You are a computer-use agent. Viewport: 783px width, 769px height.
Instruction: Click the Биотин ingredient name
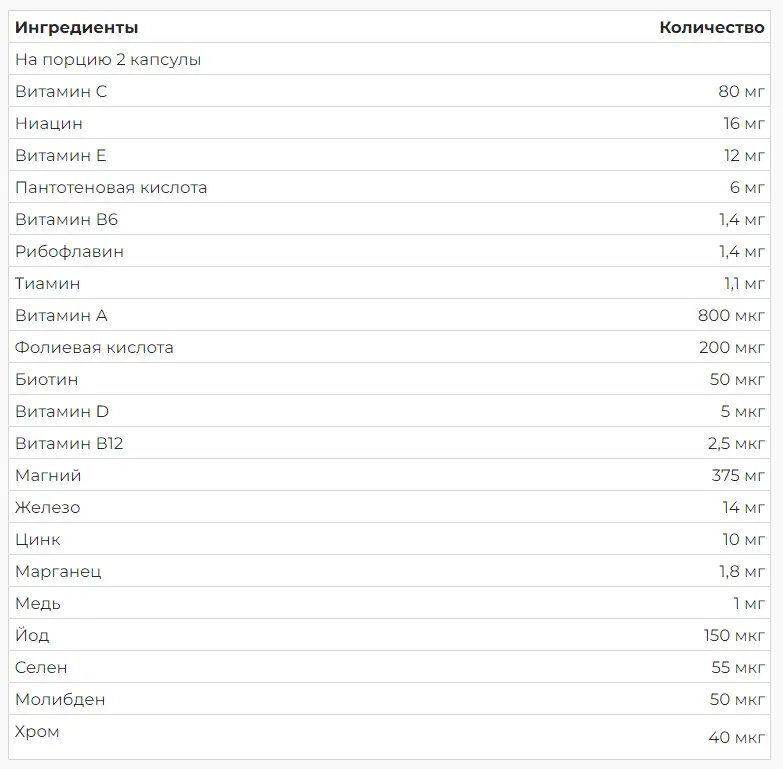[x=46, y=380]
